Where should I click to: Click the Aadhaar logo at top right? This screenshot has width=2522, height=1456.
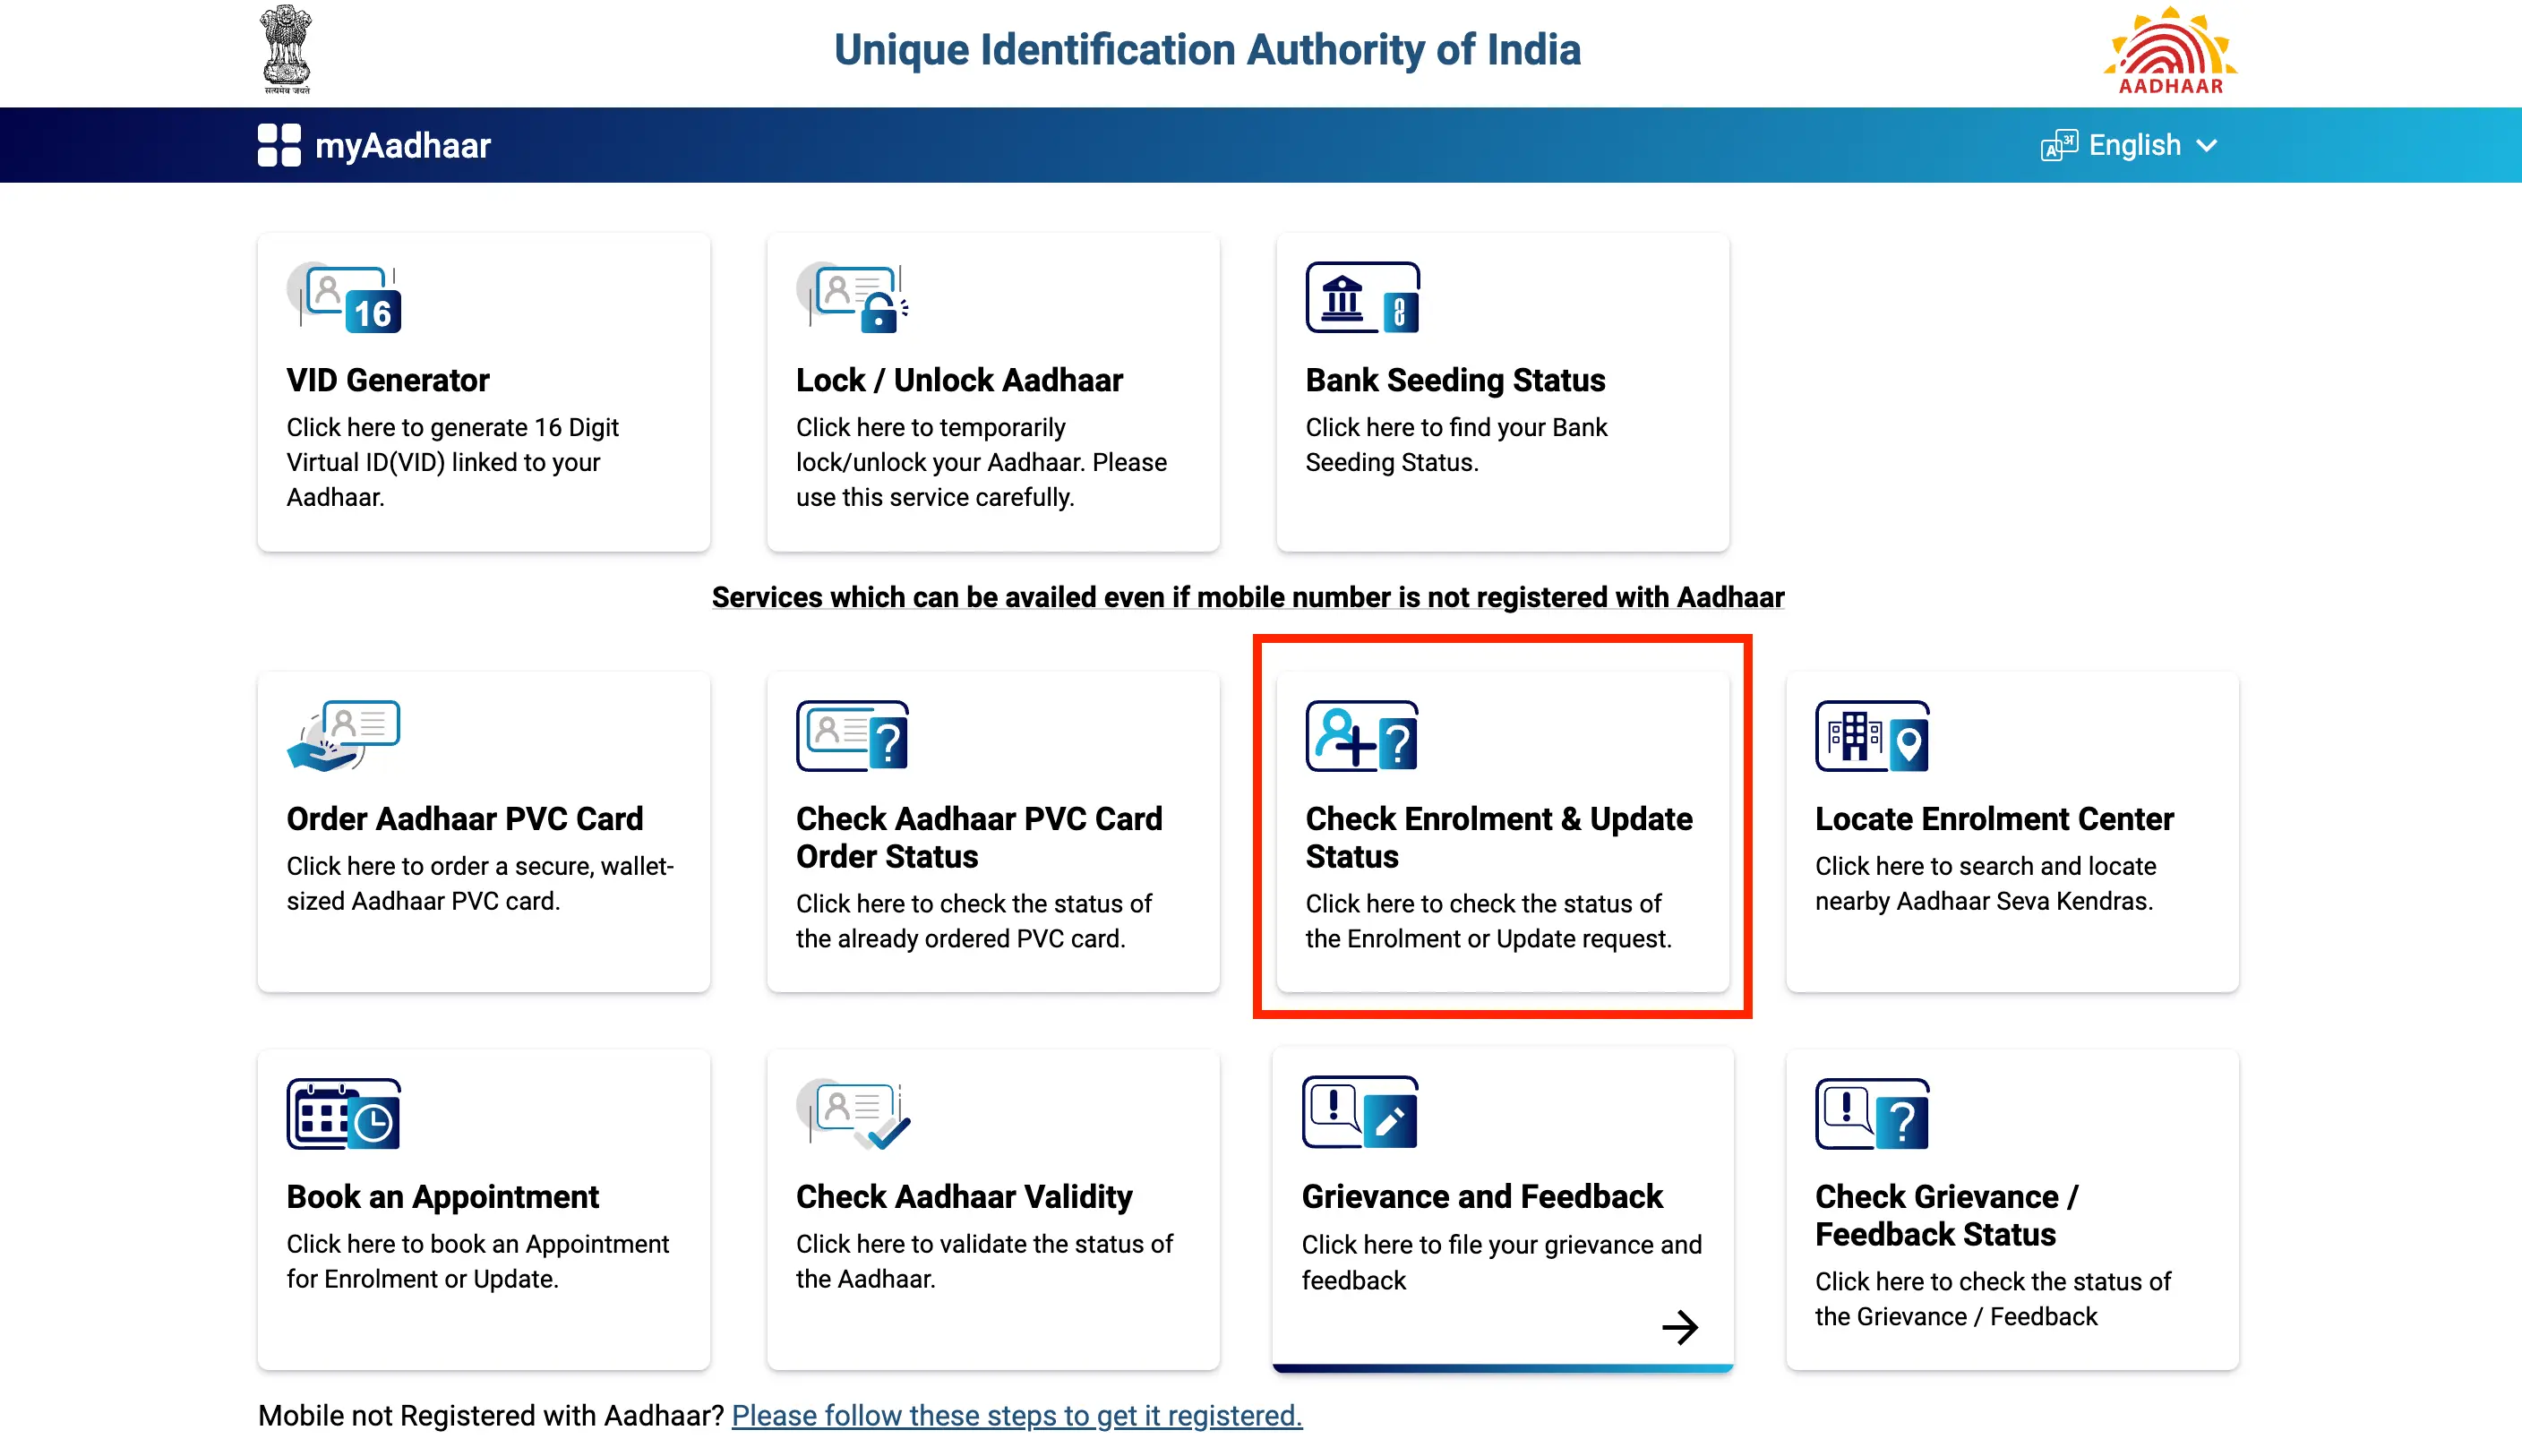click(x=2170, y=50)
